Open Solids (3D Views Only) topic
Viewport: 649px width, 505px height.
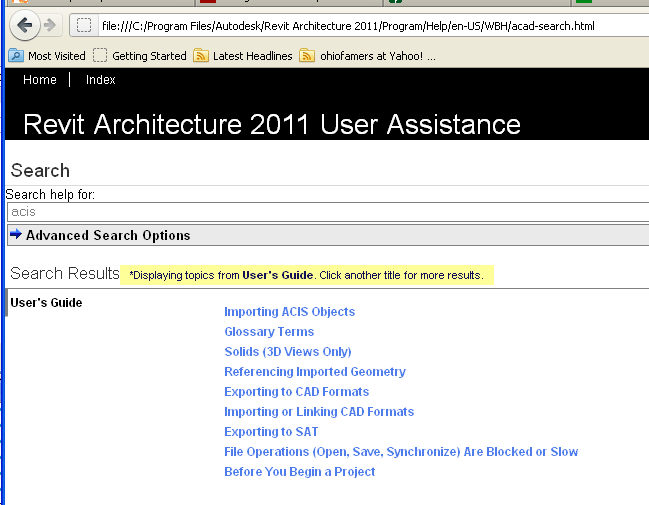(288, 352)
